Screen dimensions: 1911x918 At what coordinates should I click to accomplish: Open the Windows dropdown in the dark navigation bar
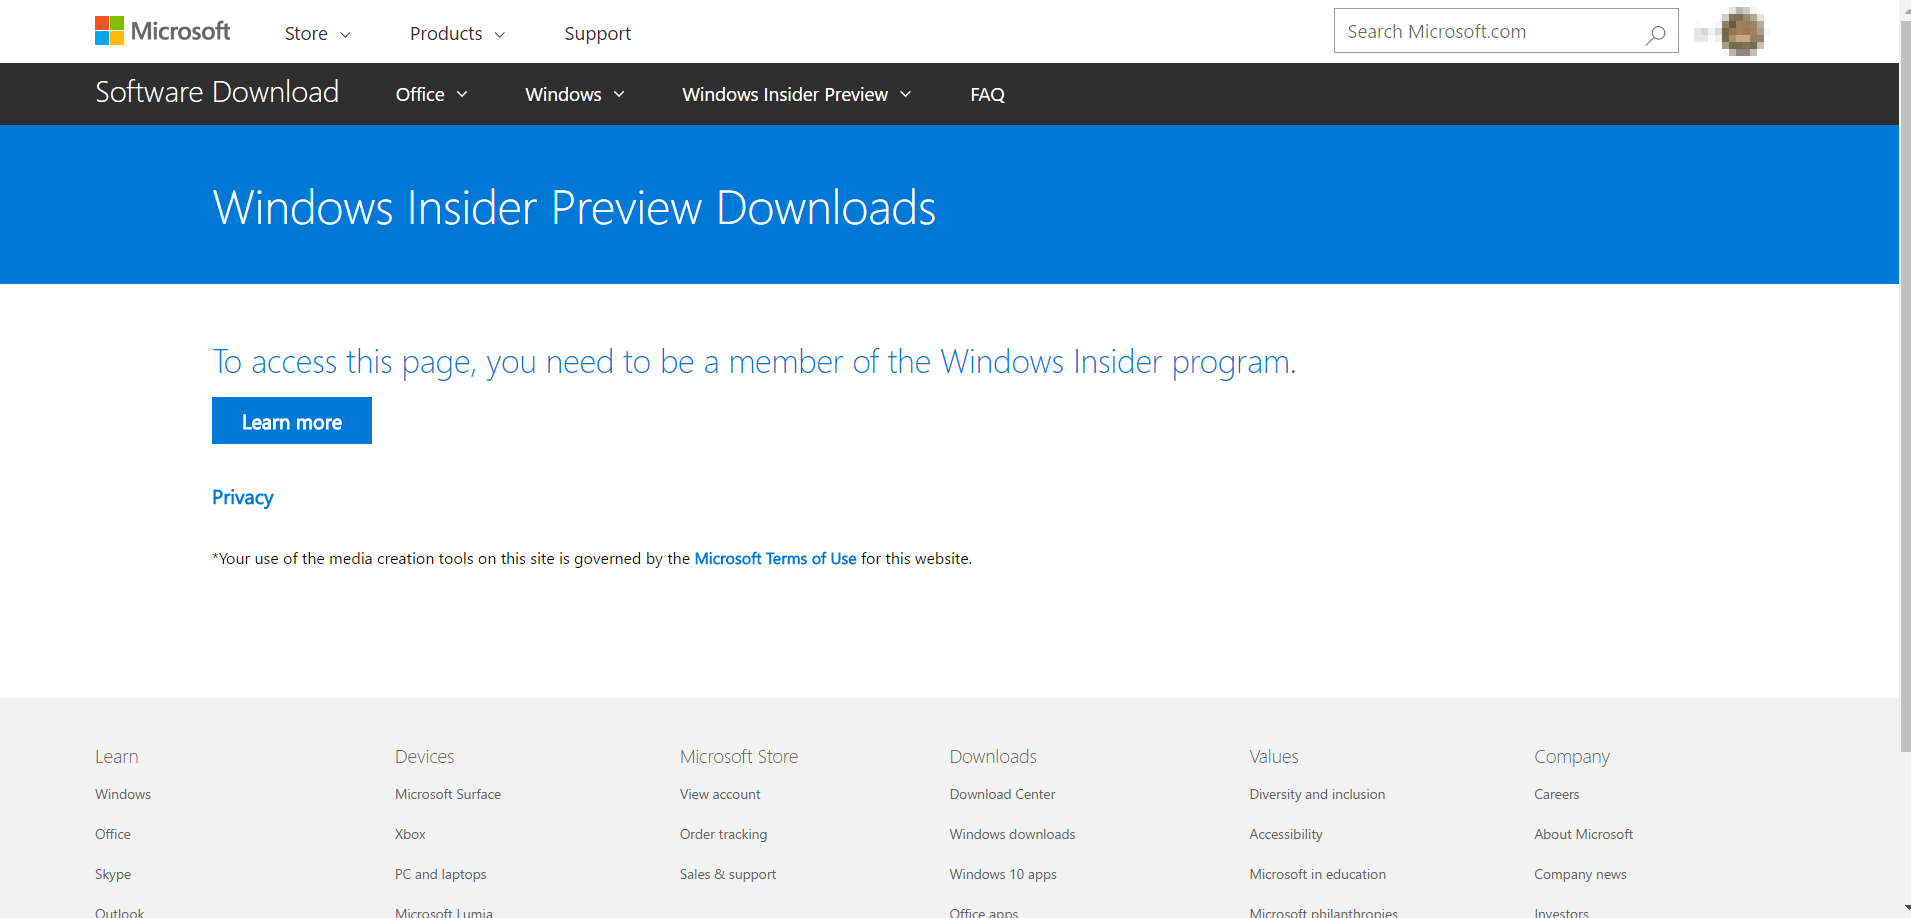[575, 94]
